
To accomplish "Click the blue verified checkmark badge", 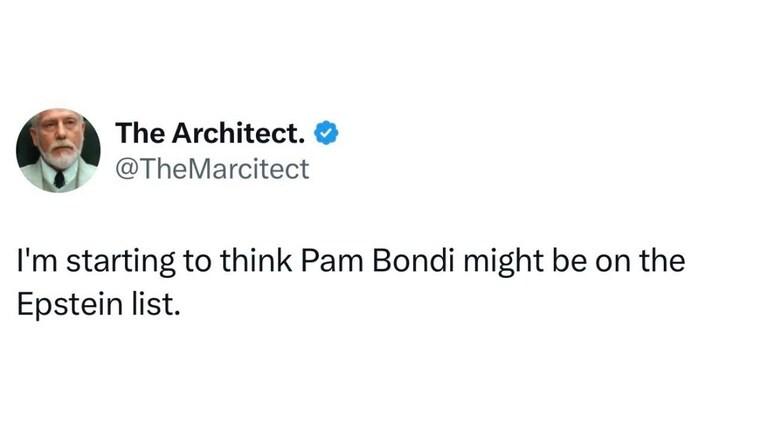I will coord(327,132).
